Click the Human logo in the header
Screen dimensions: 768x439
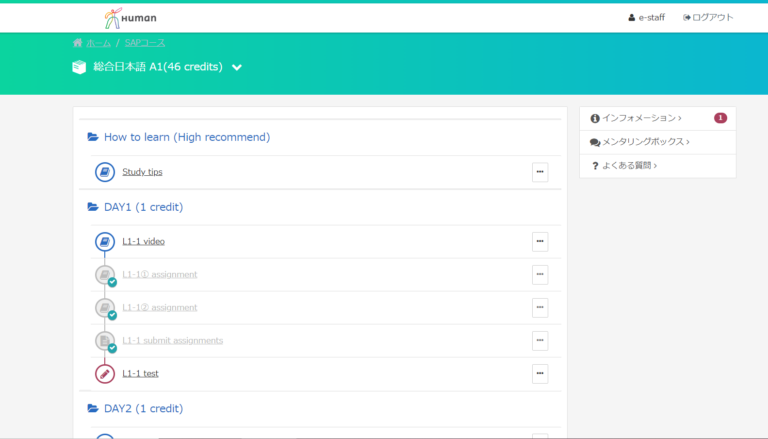click(130, 18)
